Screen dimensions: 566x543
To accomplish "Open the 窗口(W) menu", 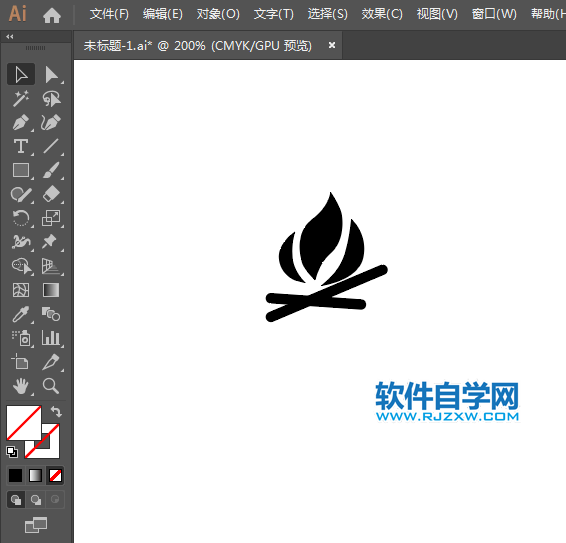I will (x=494, y=14).
